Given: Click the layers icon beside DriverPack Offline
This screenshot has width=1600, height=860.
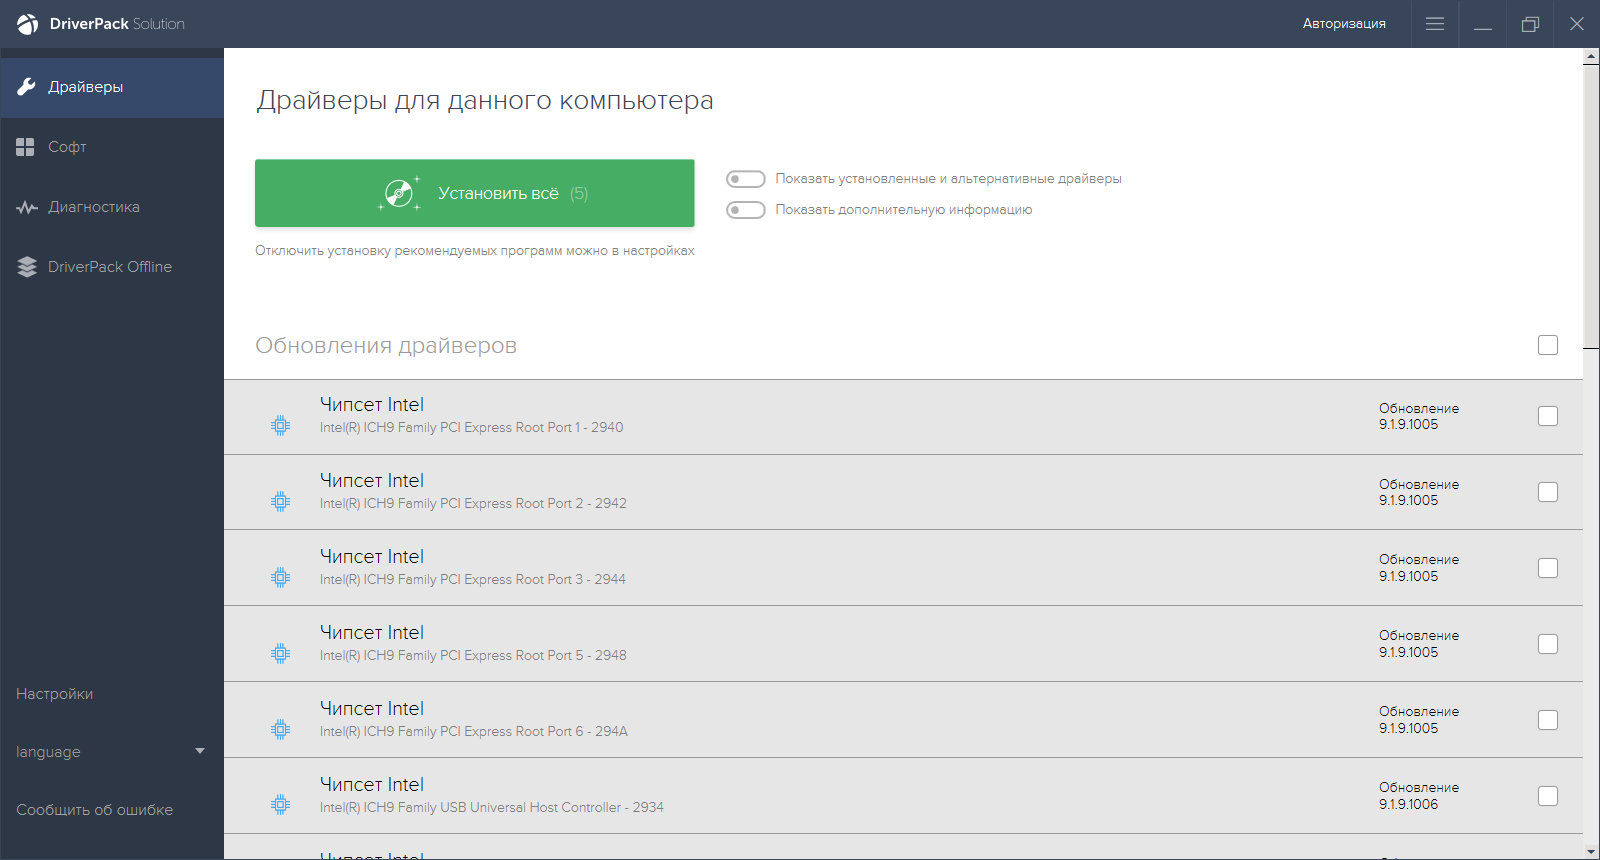Looking at the screenshot, I should coord(26,267).
